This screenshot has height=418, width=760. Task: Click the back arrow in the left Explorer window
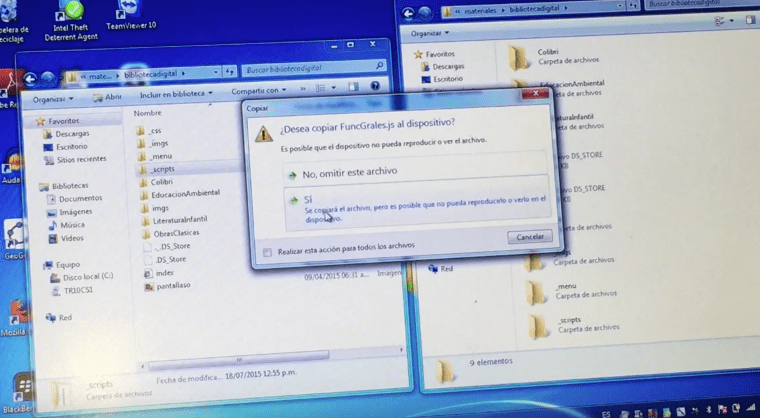click(x=32, y=78)
